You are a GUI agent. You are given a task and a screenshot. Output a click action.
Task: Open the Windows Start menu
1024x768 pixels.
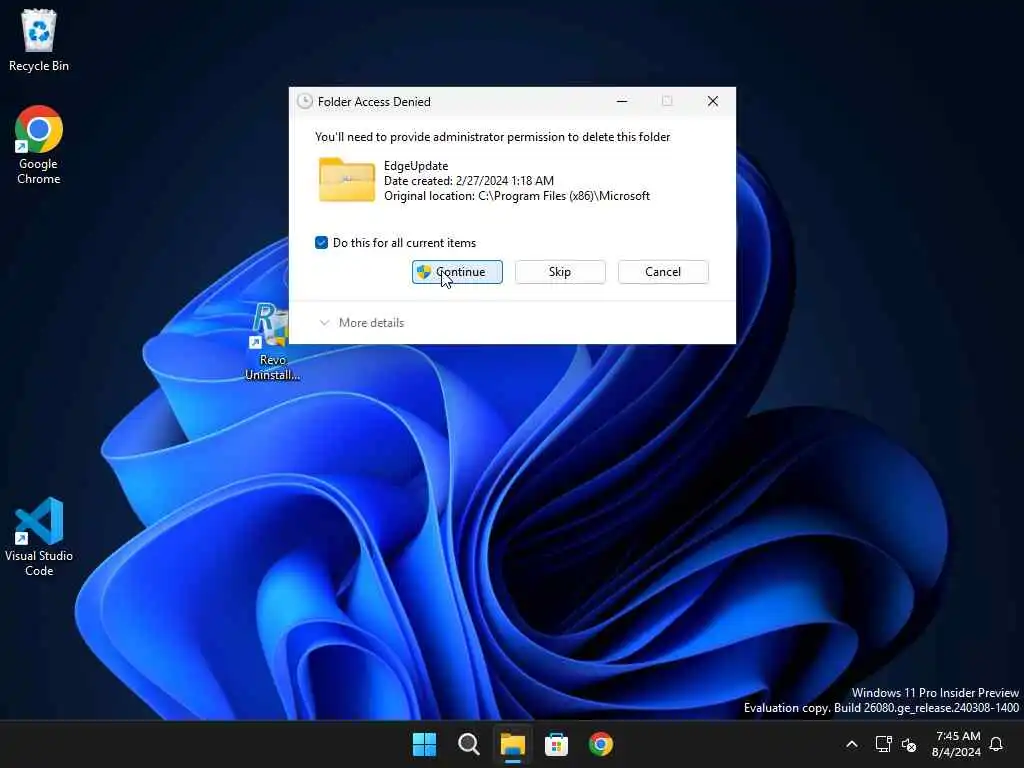coord(424,744)
